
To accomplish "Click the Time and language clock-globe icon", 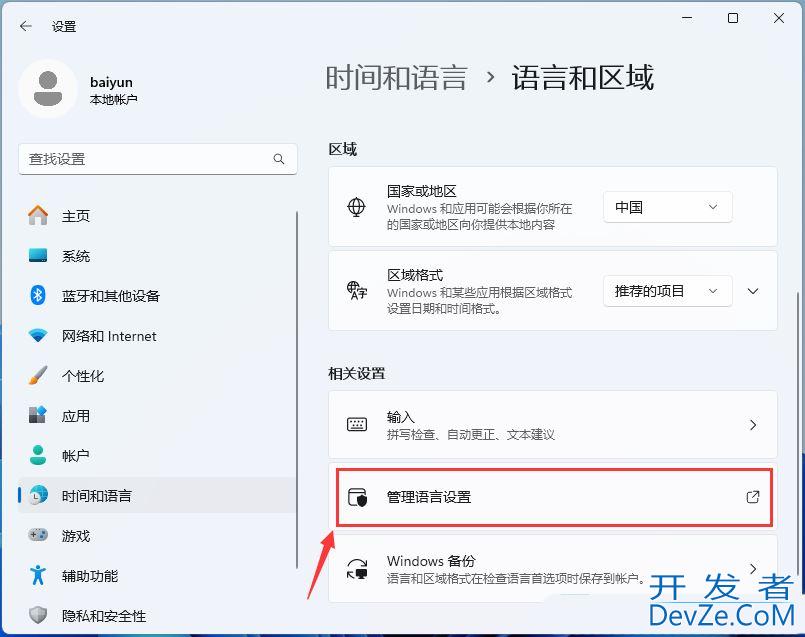I will tap(38, 495).
